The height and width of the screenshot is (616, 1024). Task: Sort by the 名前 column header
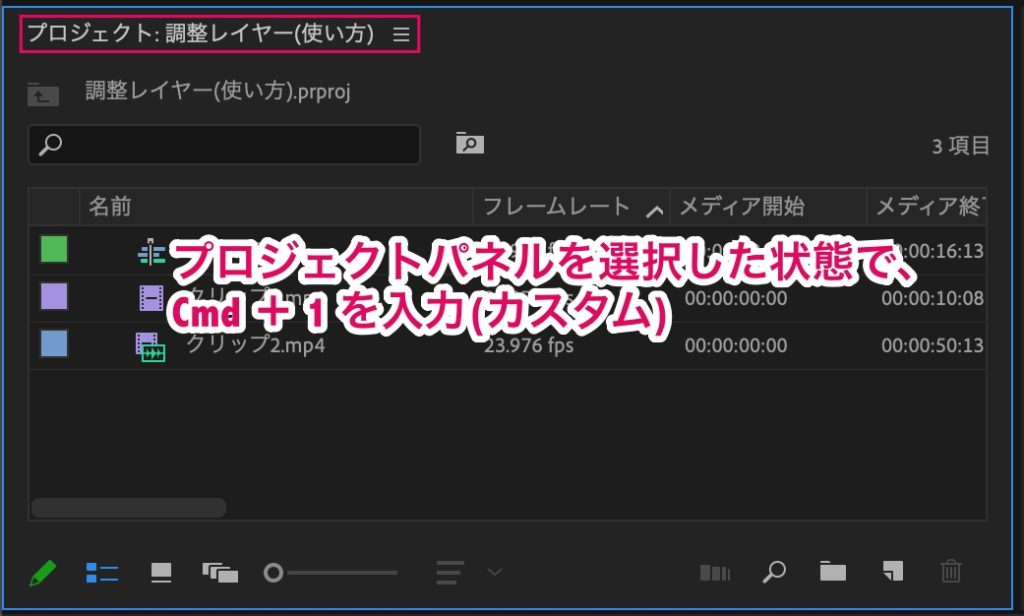click(276, 206)
